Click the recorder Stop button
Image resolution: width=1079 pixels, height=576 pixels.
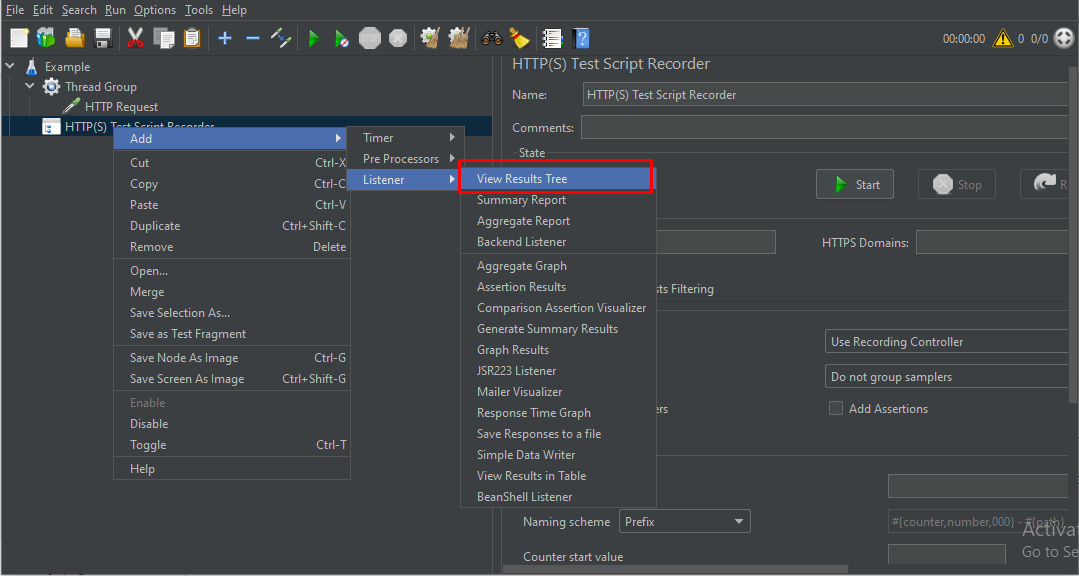pos(957,184)
